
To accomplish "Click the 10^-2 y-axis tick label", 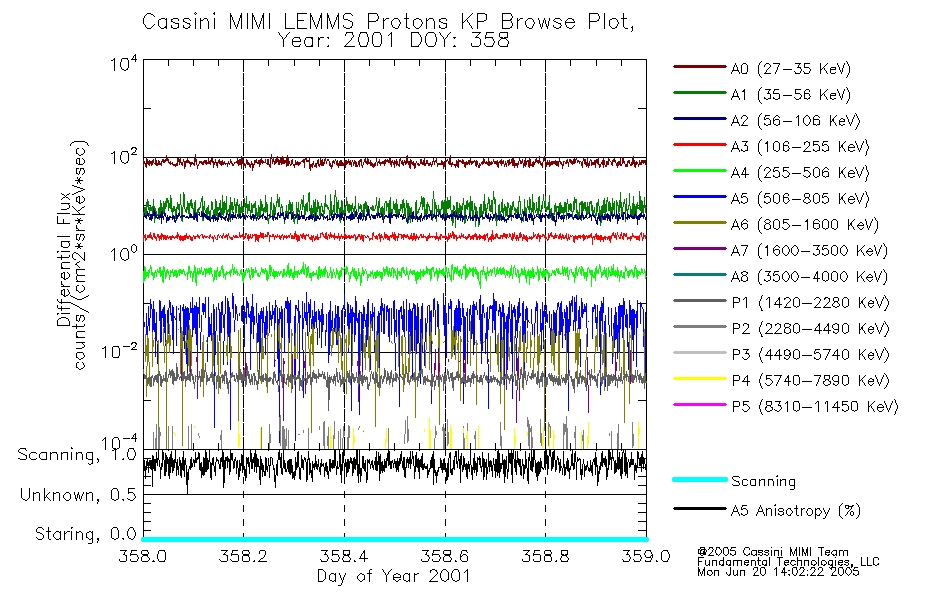I will point(119,351).
